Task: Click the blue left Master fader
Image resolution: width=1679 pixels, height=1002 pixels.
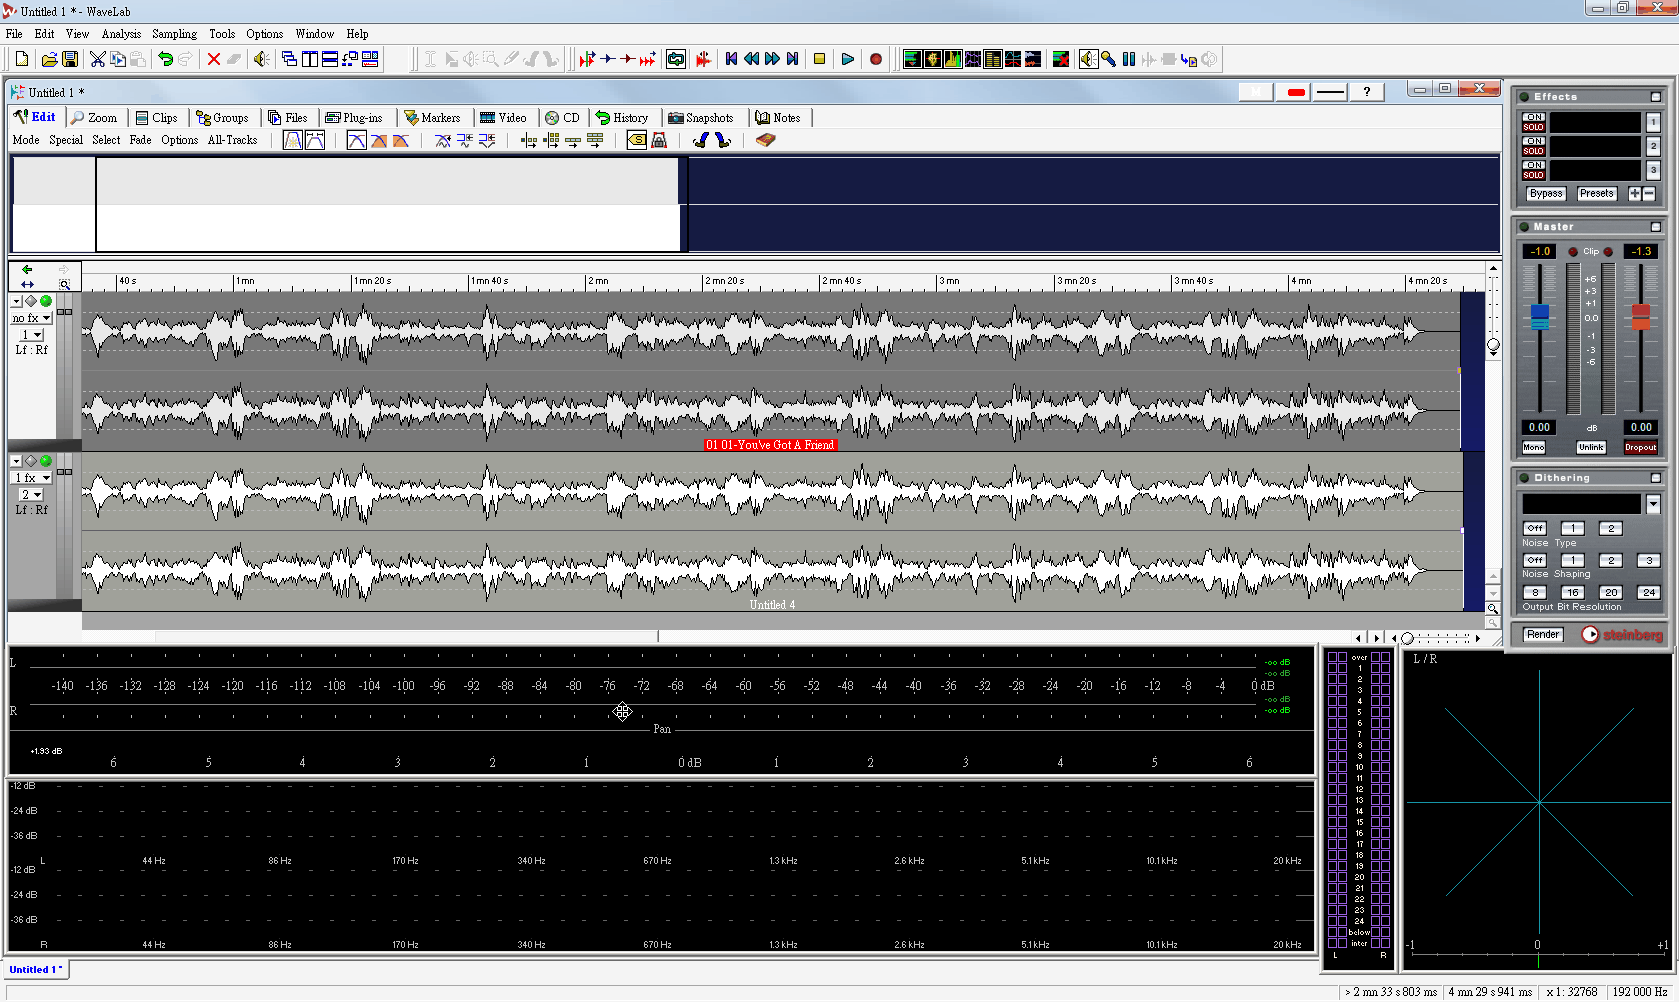Action: [1540, 316]
